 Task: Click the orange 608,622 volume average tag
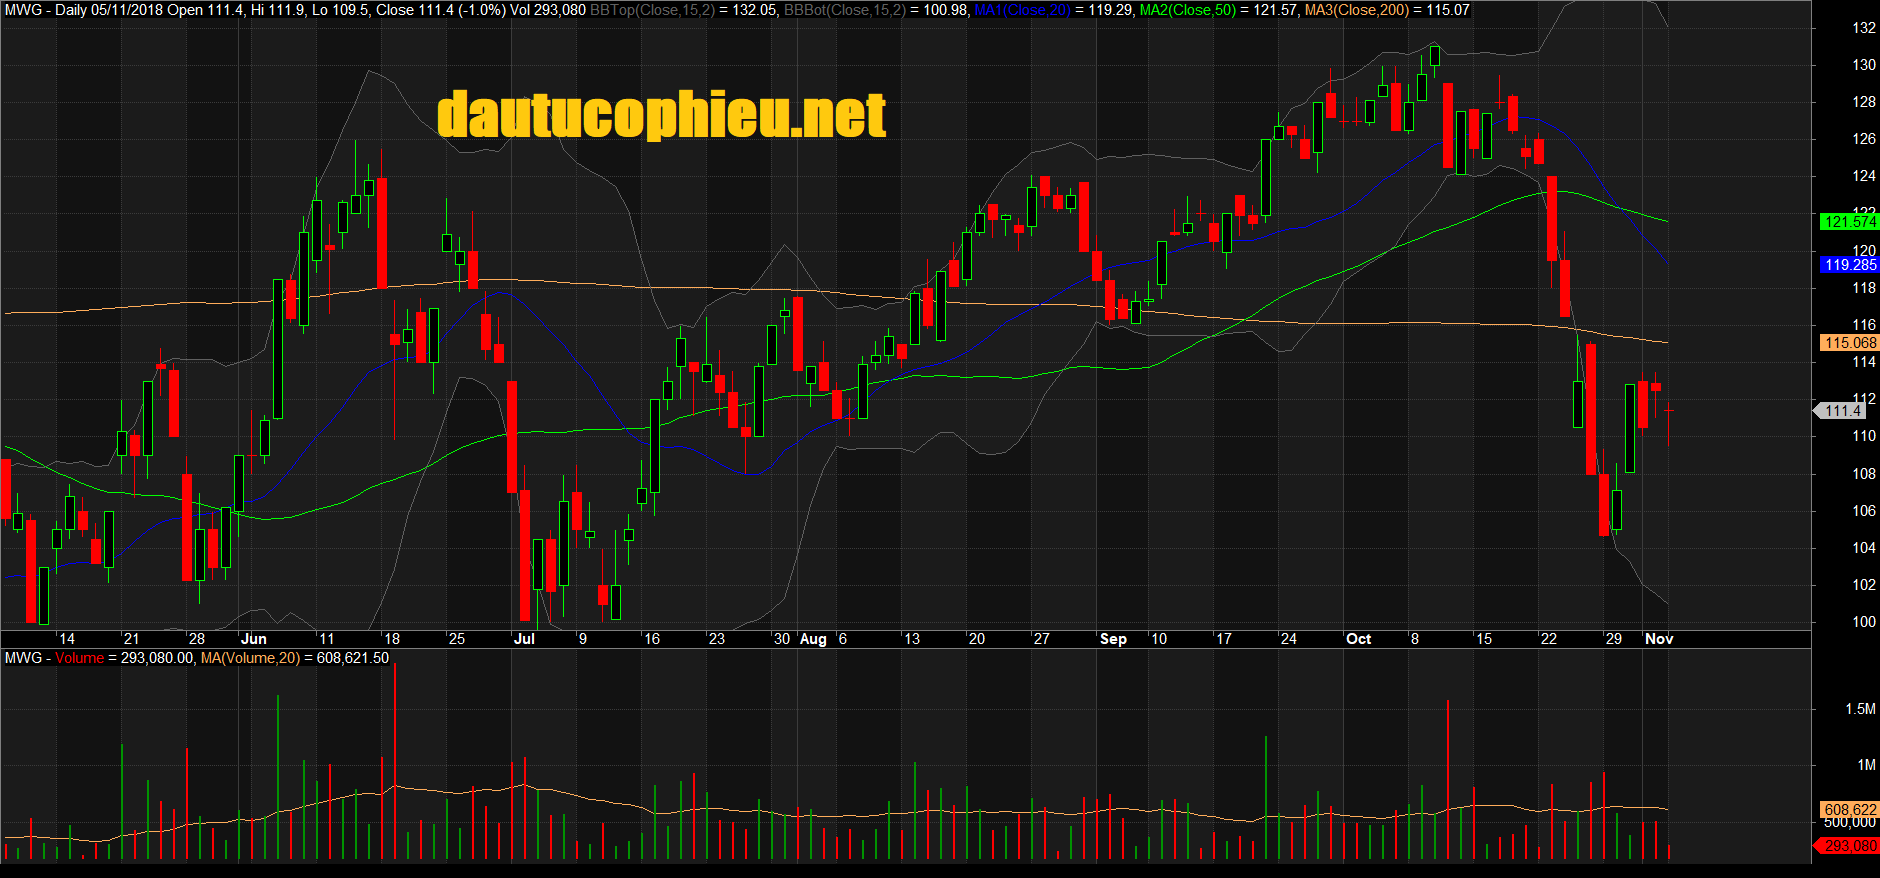tap(1849, 809)
